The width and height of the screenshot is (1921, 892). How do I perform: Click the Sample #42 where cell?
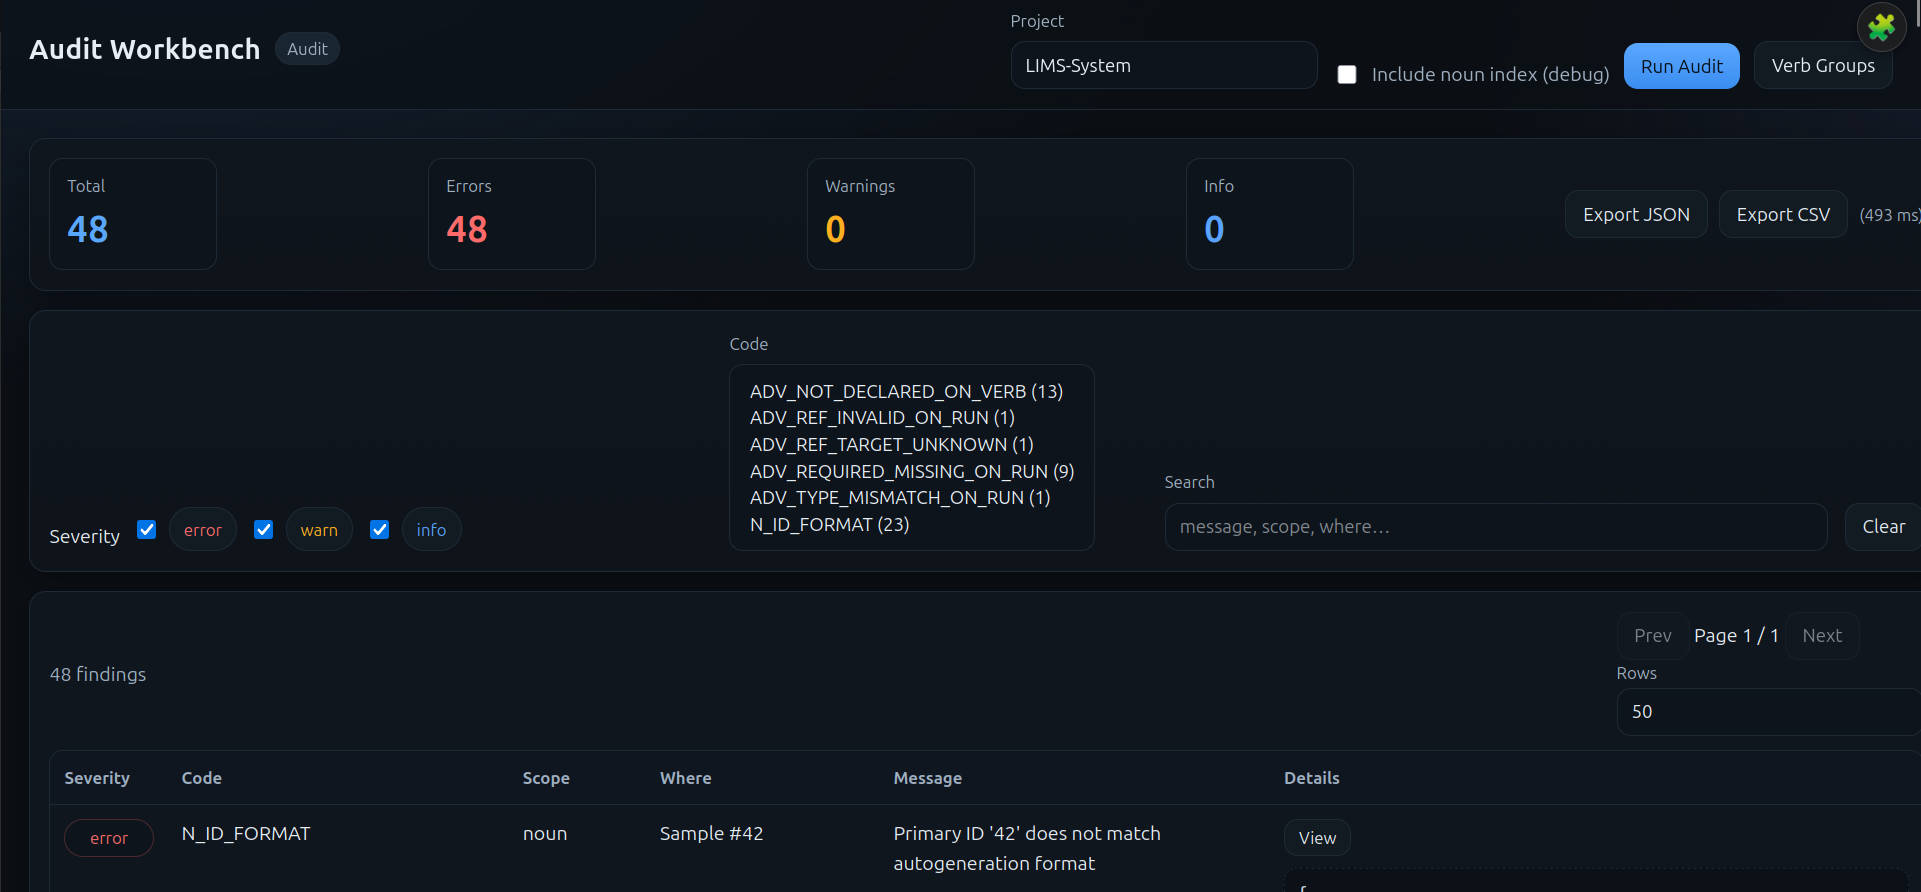point(711,834)
